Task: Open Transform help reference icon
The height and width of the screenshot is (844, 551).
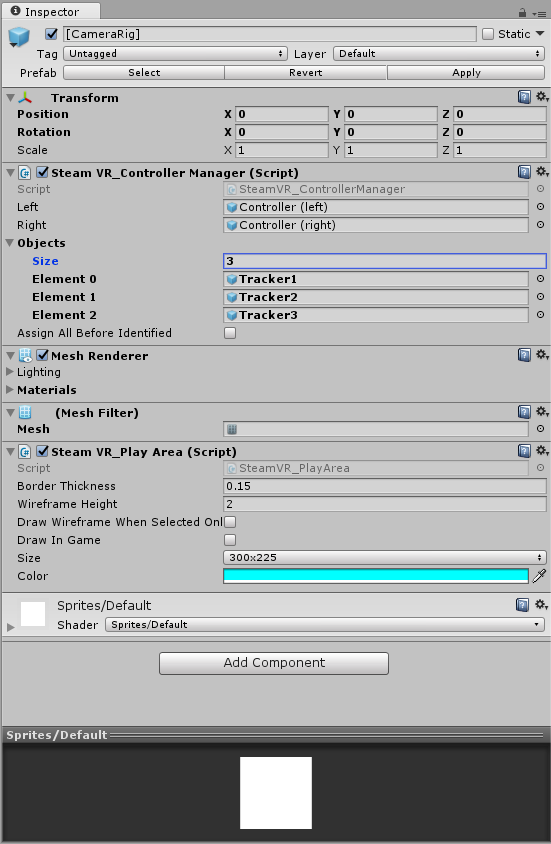Action: [524, 97]
